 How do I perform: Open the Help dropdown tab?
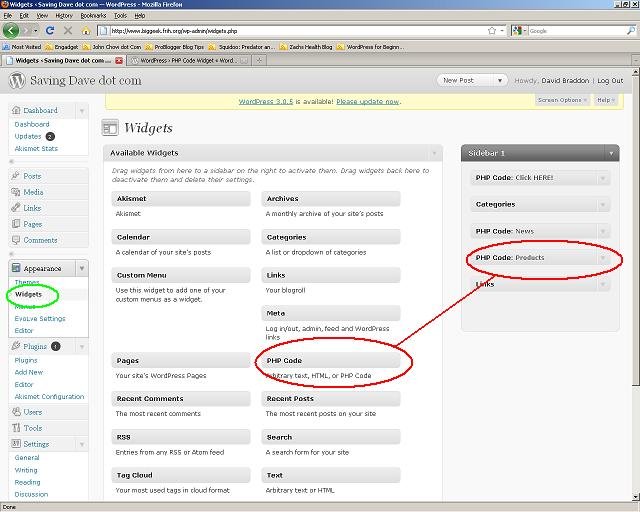(606, 100)
